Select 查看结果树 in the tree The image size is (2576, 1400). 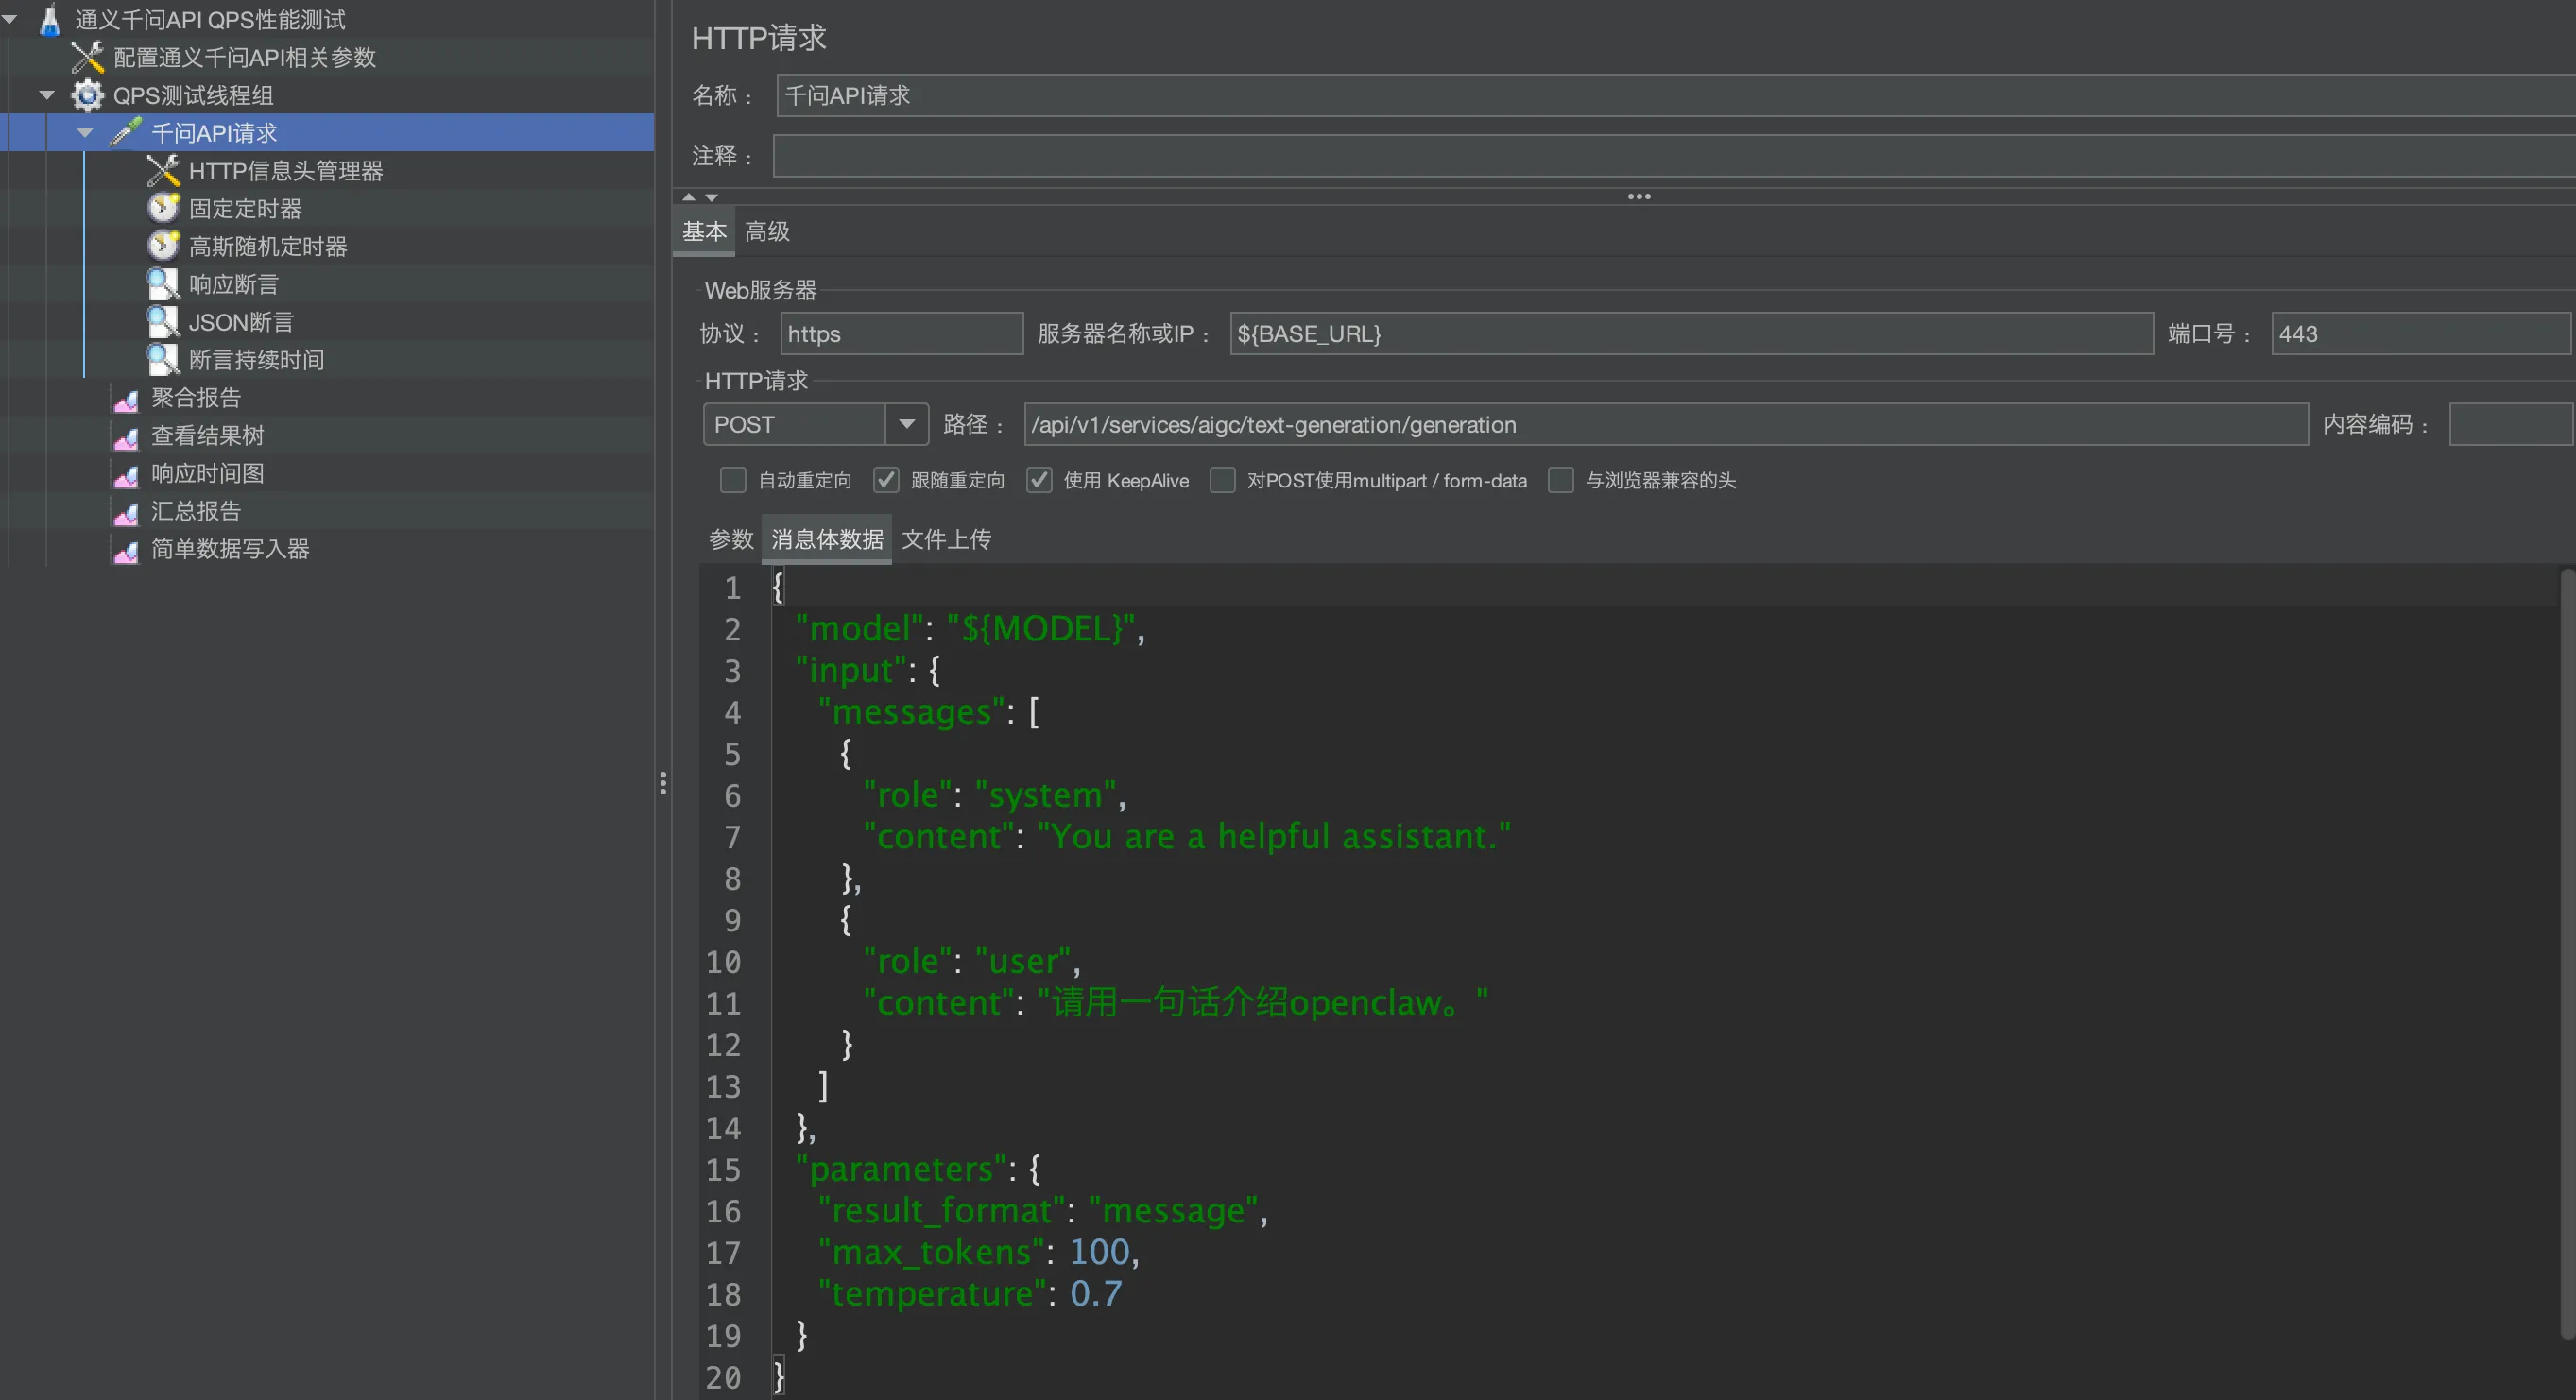pos(207,436)
